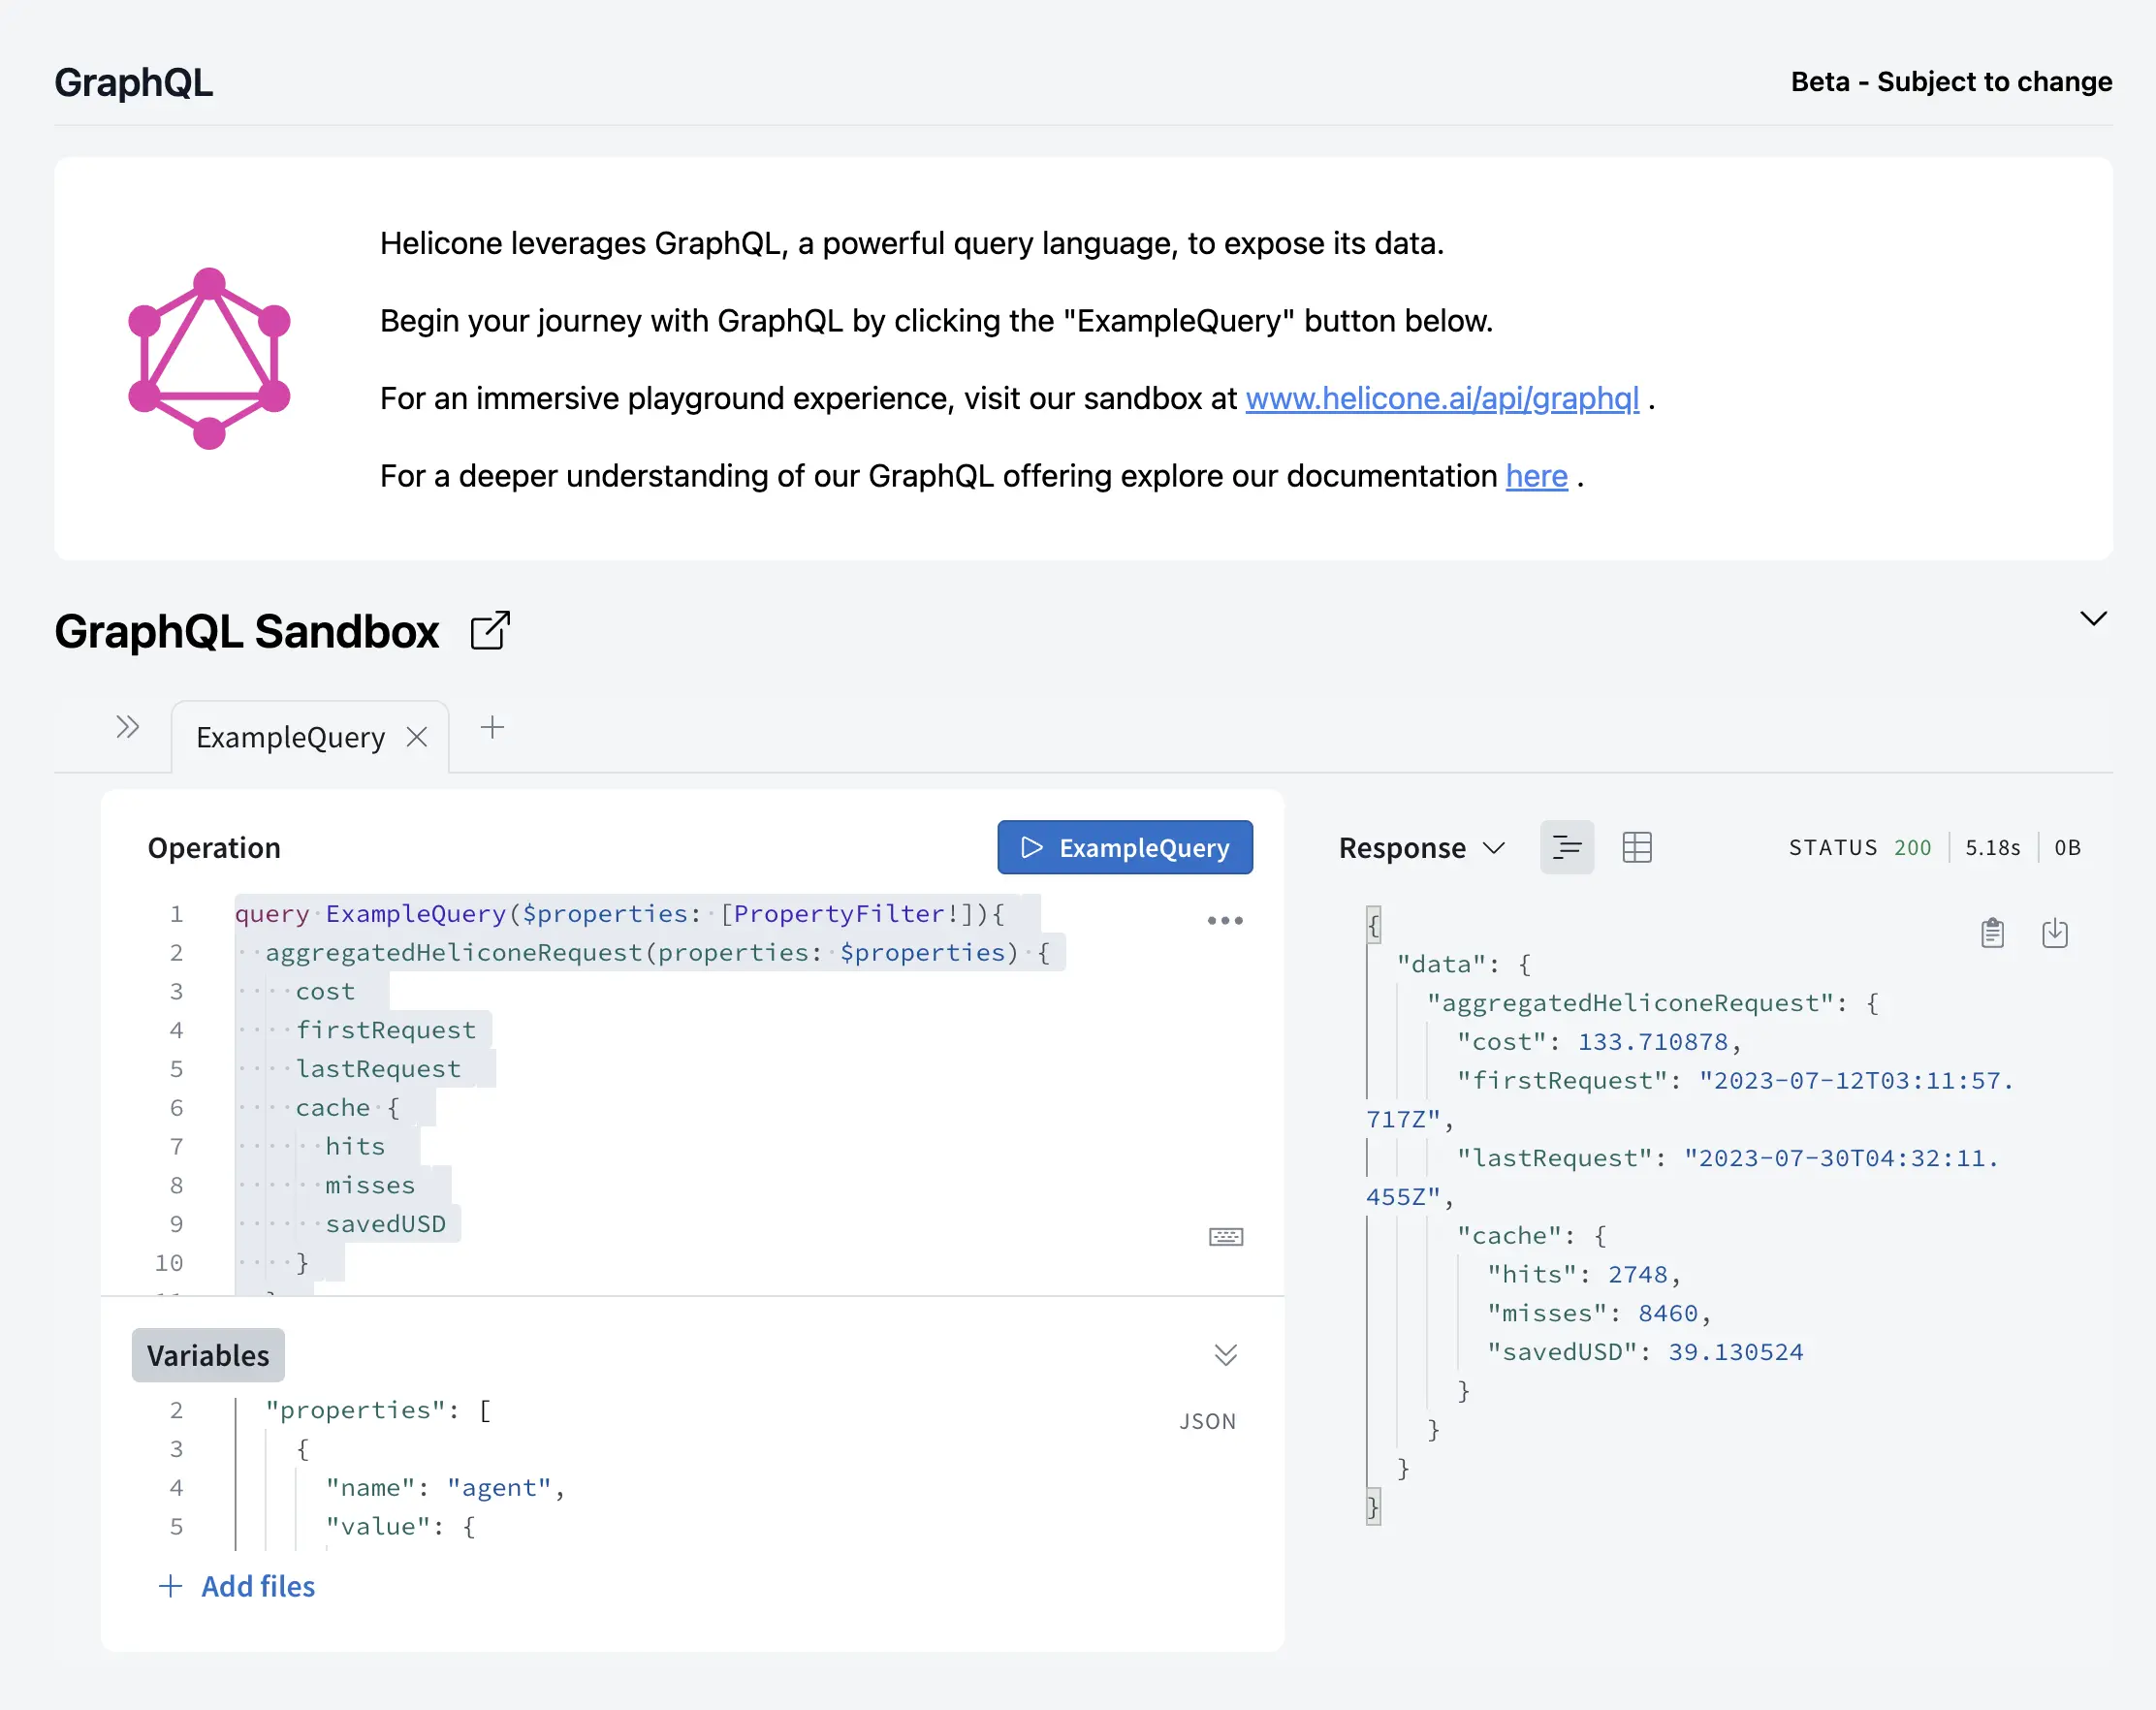Create a new query tab
2156x1710 pixels.
tap(492, 728)
